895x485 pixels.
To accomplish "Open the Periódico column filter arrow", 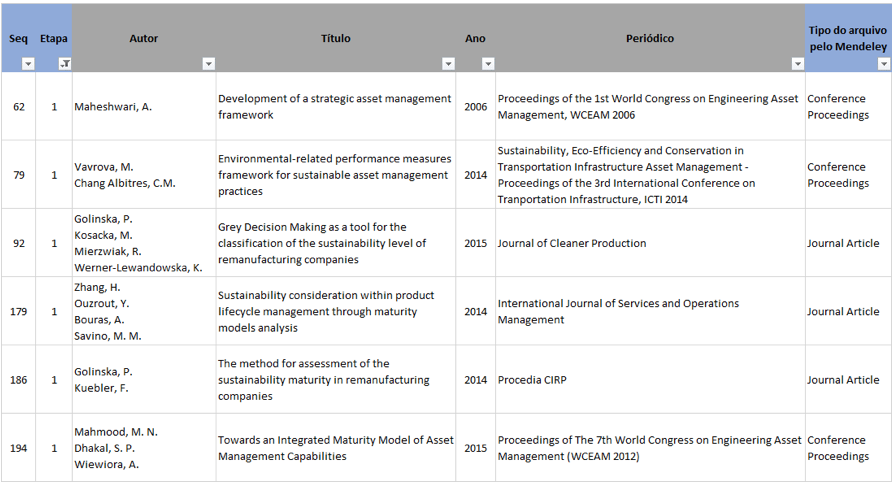I will pyautogui.click(x=798, y=64).
